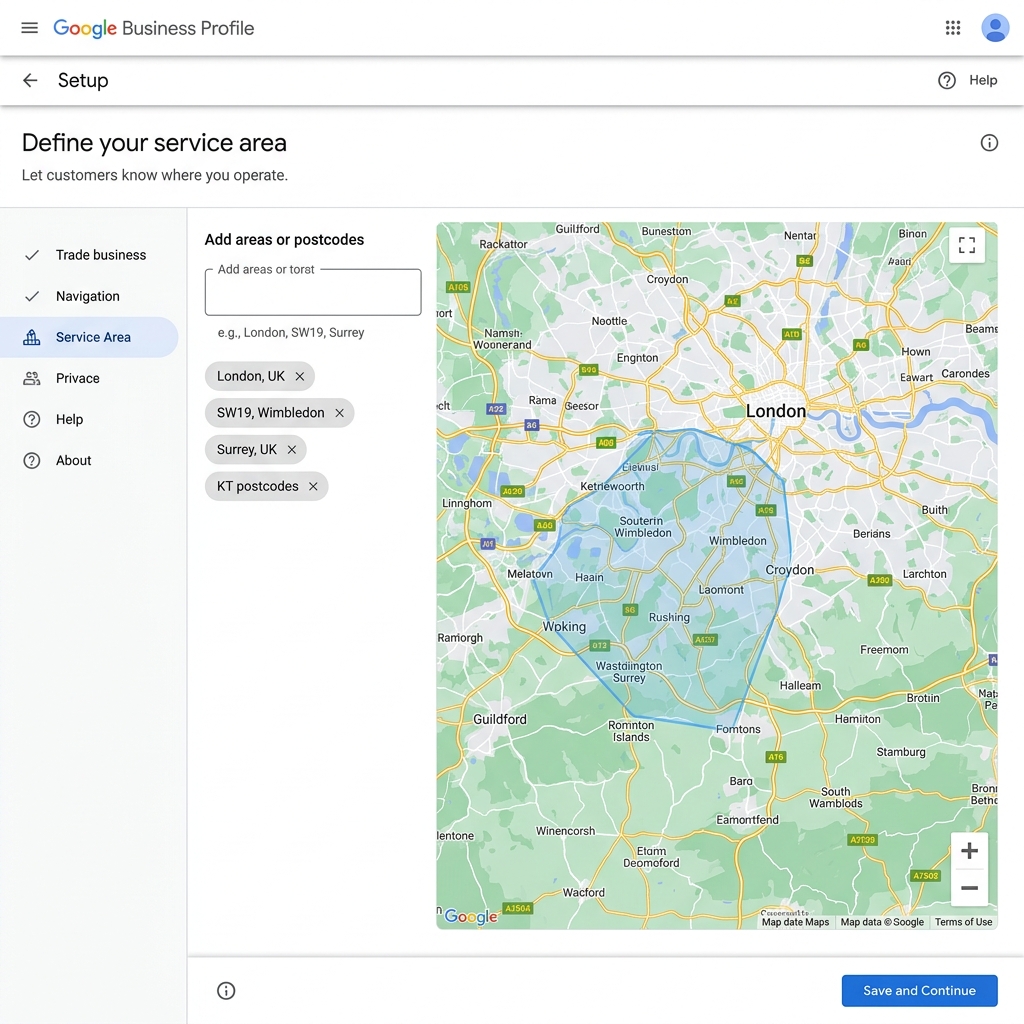Zoom in on the map
Viewport: 1024px width, 1024px height.
coord(969,851)
